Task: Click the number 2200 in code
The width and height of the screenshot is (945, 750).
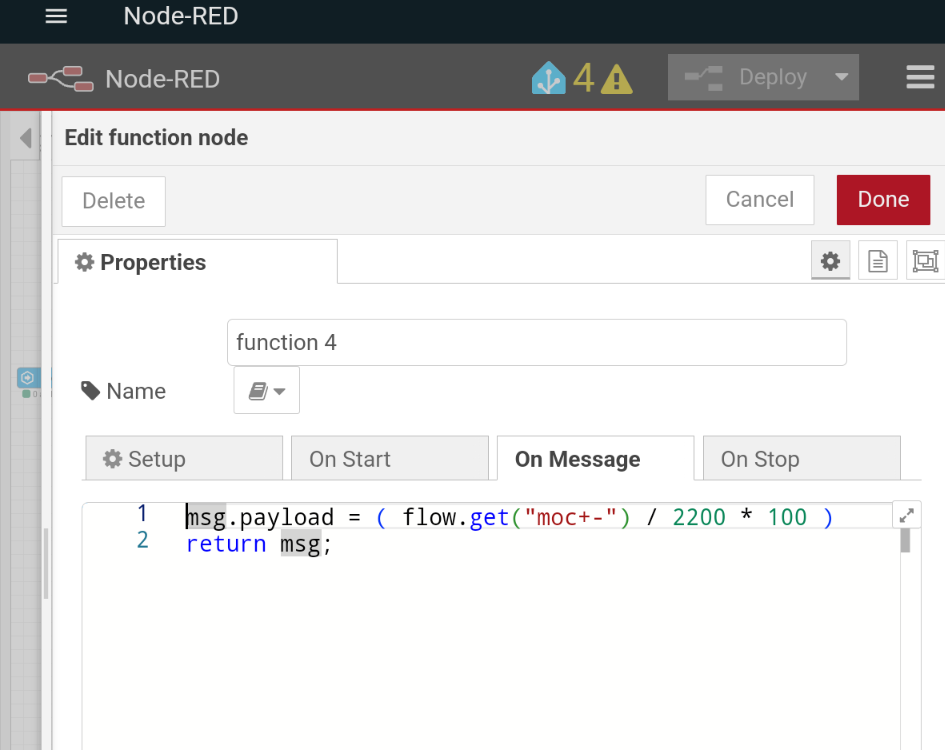Action: [x=699, y=517]
